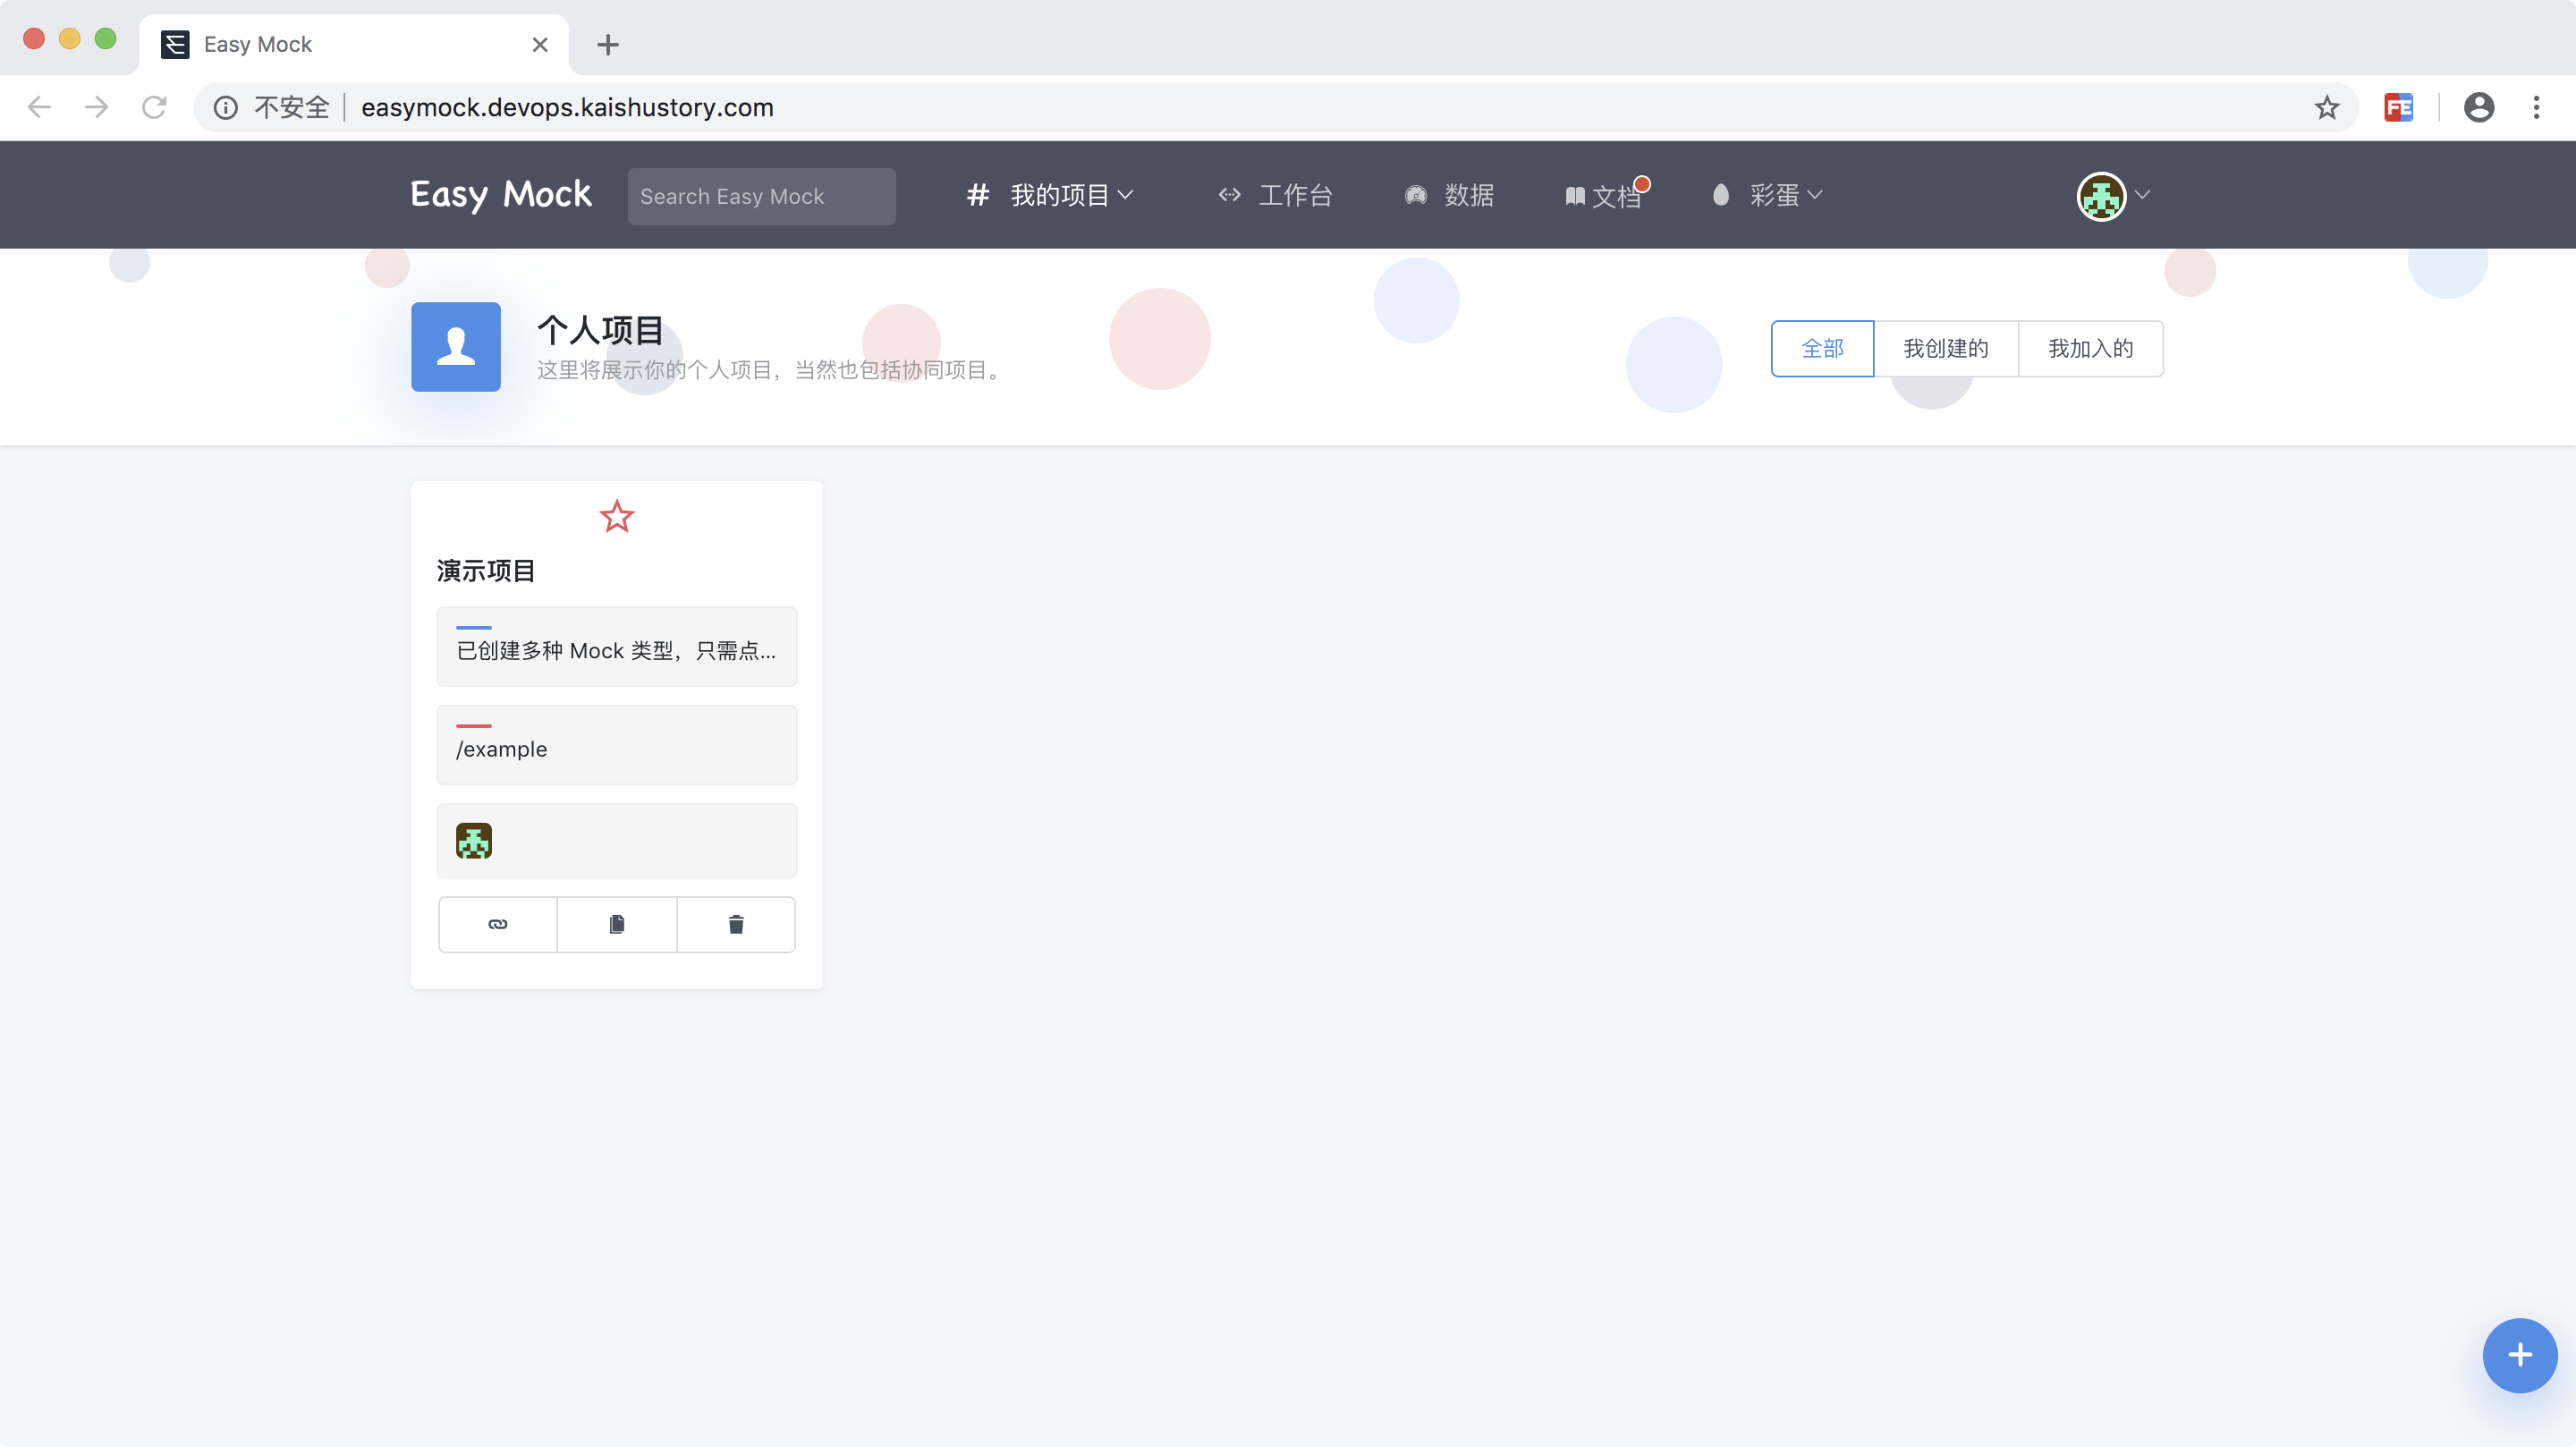The image size is (2576, 1447).
Task: Close the Easy Mock tab
Action: (540, 45)
